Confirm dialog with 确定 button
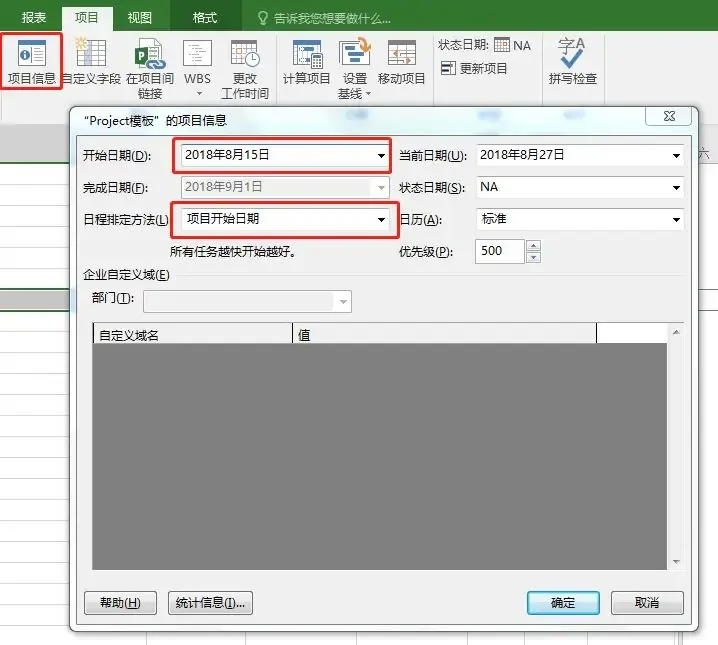The width and height of the screenshot is (718, 645). 563,603
